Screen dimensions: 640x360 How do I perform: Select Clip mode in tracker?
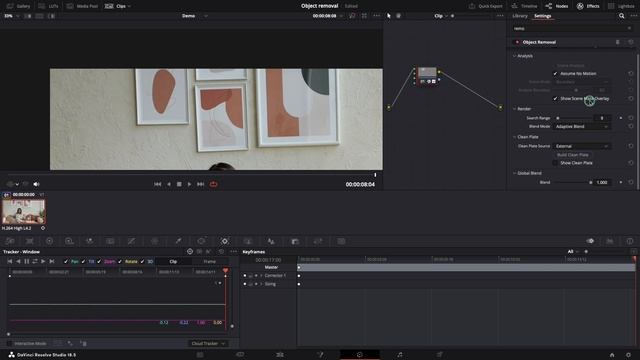[173, 262]
